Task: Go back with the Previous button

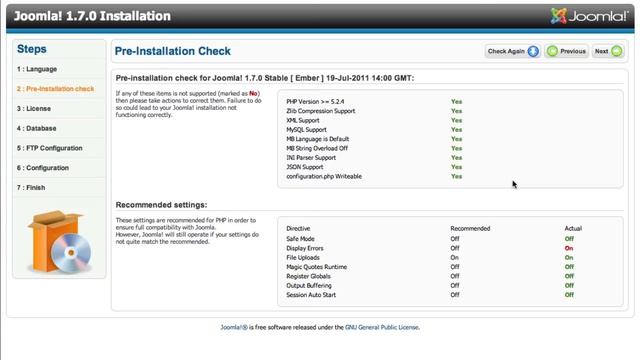Action: (x=567, y=51)
